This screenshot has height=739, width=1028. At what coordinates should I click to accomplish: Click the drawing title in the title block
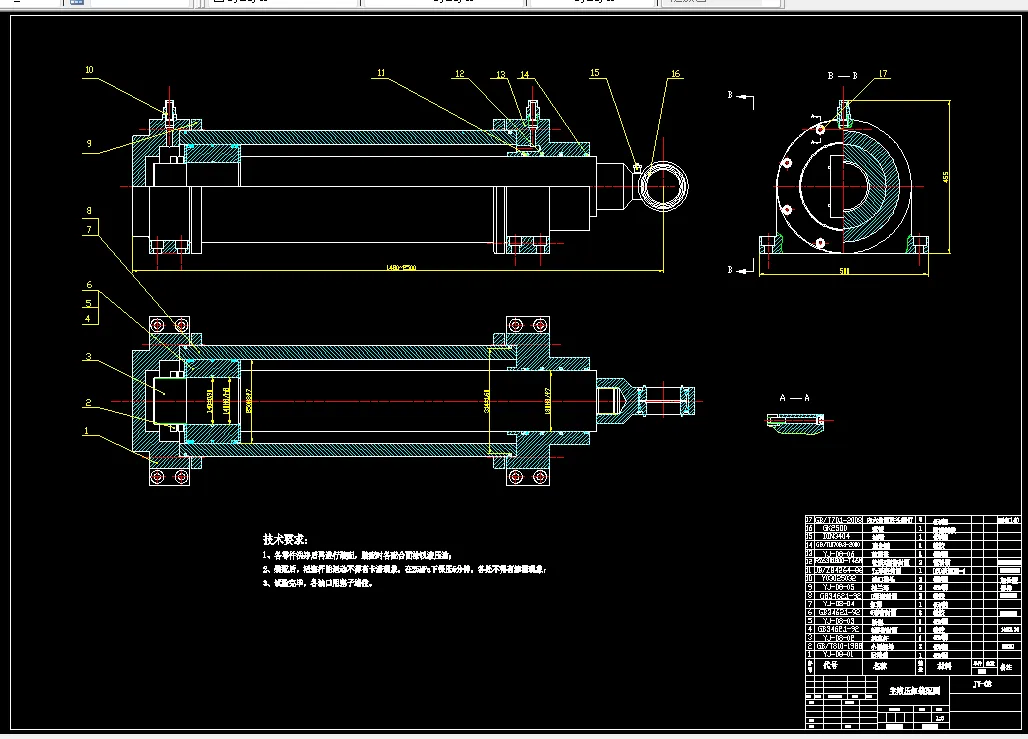tap(914, 690)
